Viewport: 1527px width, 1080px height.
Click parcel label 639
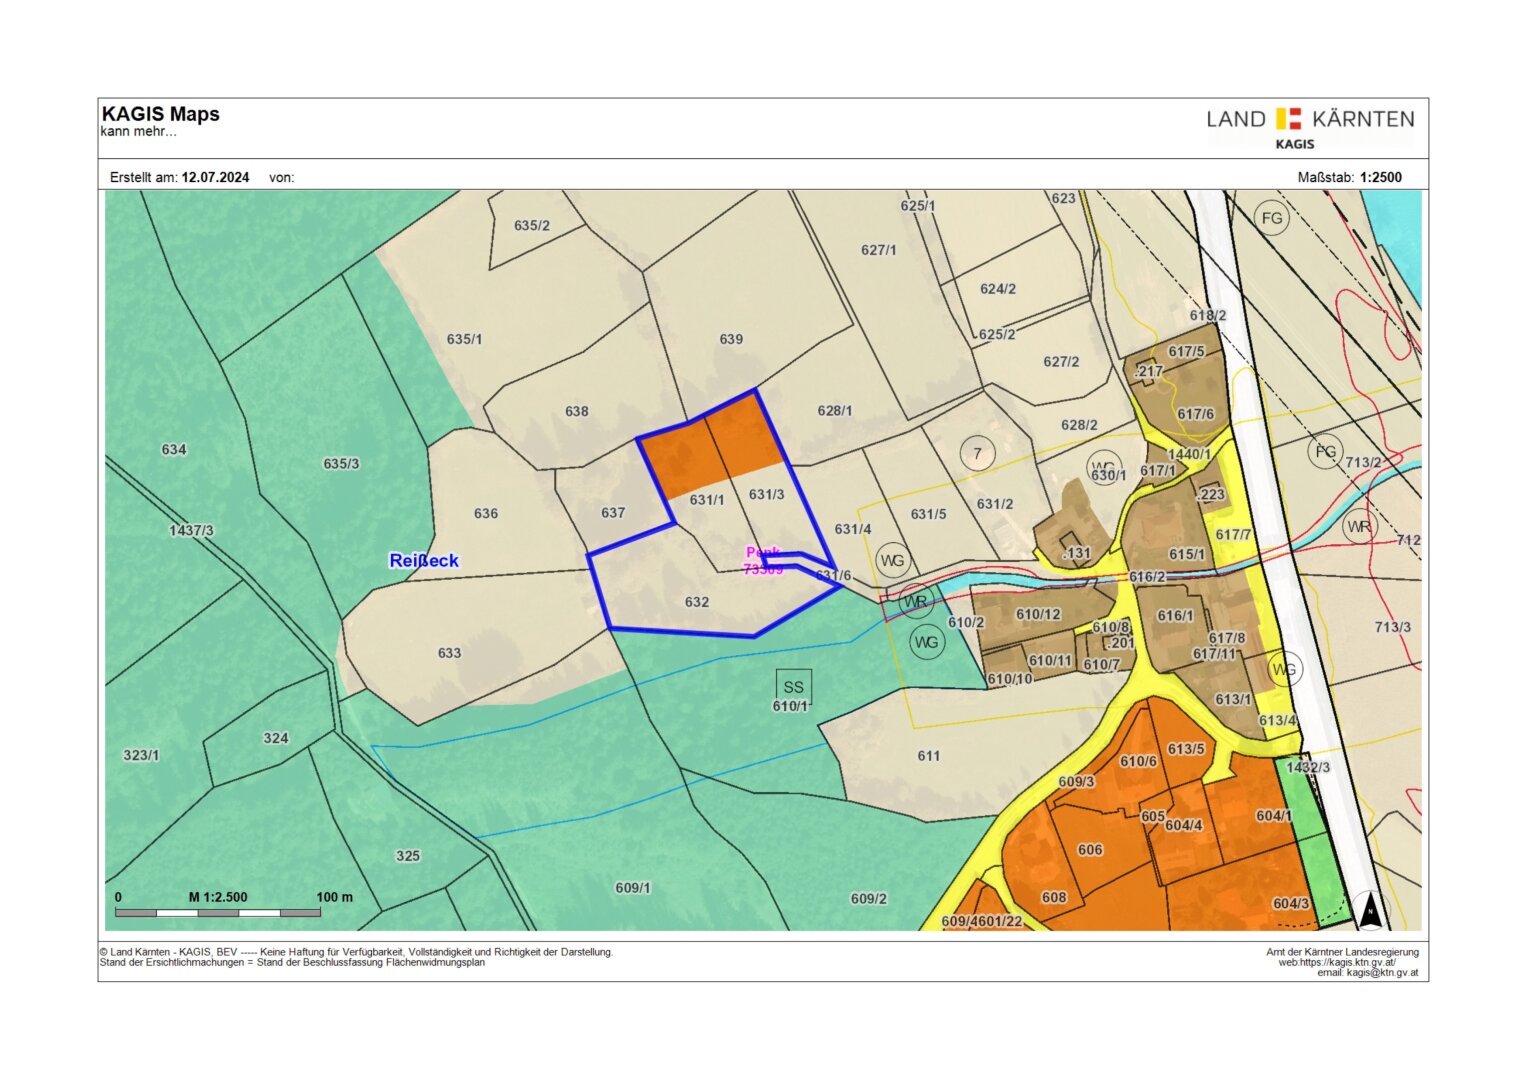(731, 339)
